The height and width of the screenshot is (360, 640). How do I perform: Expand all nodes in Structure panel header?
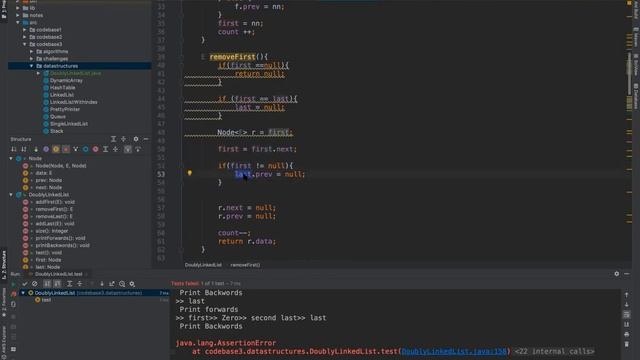coord(113,139)
